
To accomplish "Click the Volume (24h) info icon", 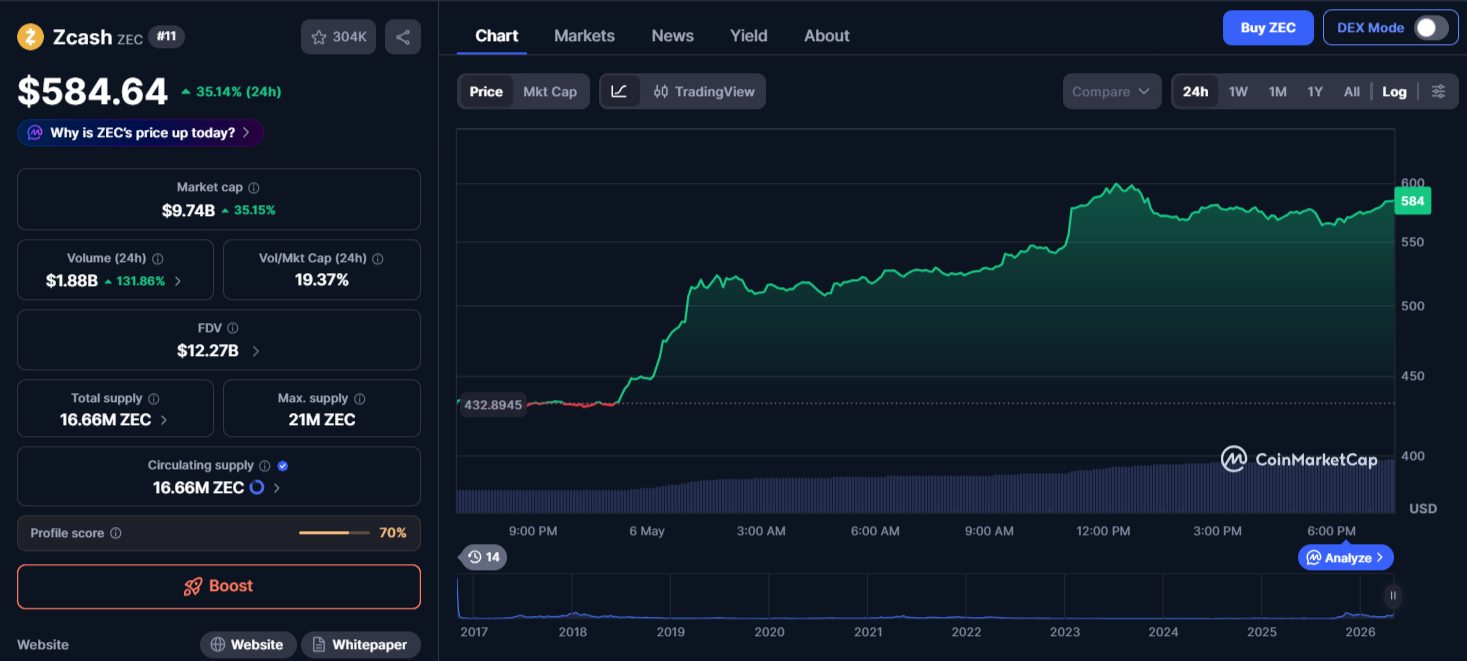I will point(158,258).
